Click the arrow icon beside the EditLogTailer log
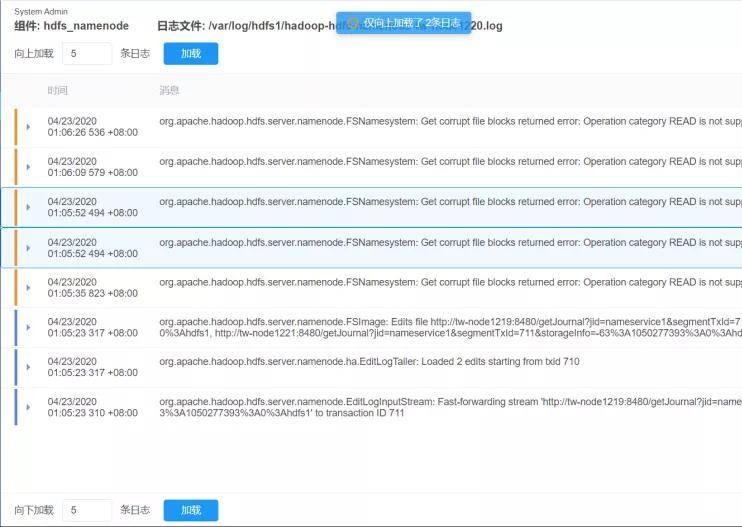Image resolution: width=742 pixels, height=527 pixels. (x=28, y=367)
